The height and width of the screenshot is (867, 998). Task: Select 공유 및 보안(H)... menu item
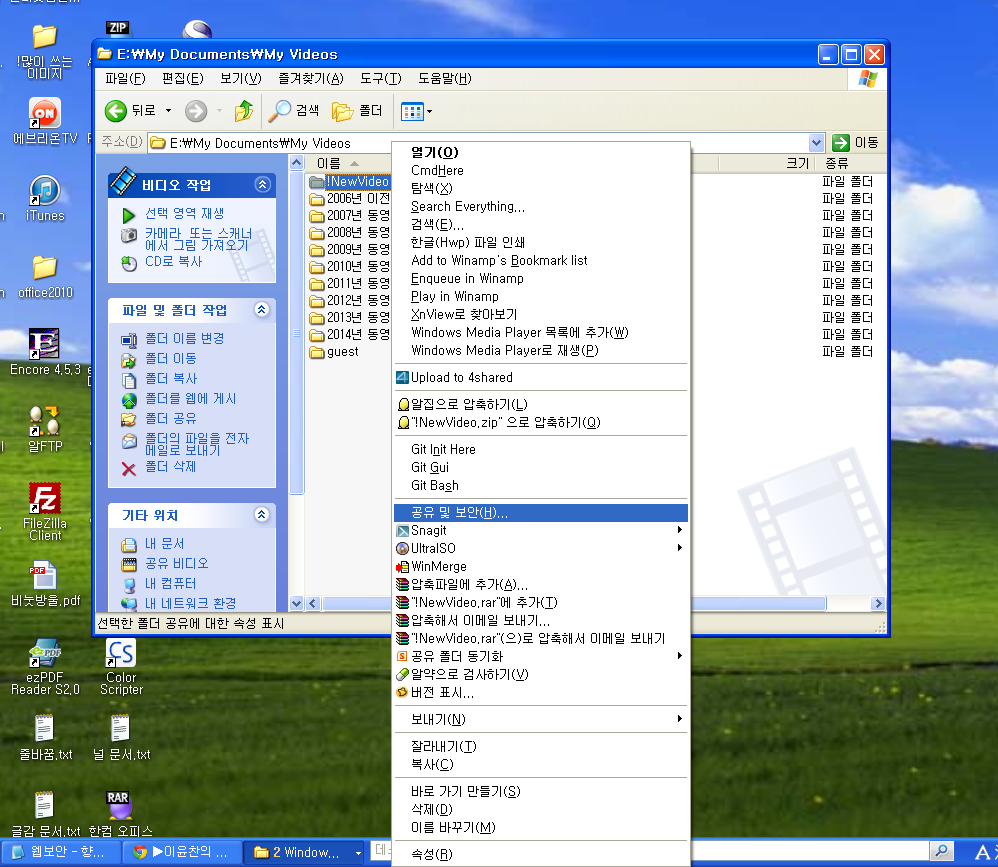540,512
